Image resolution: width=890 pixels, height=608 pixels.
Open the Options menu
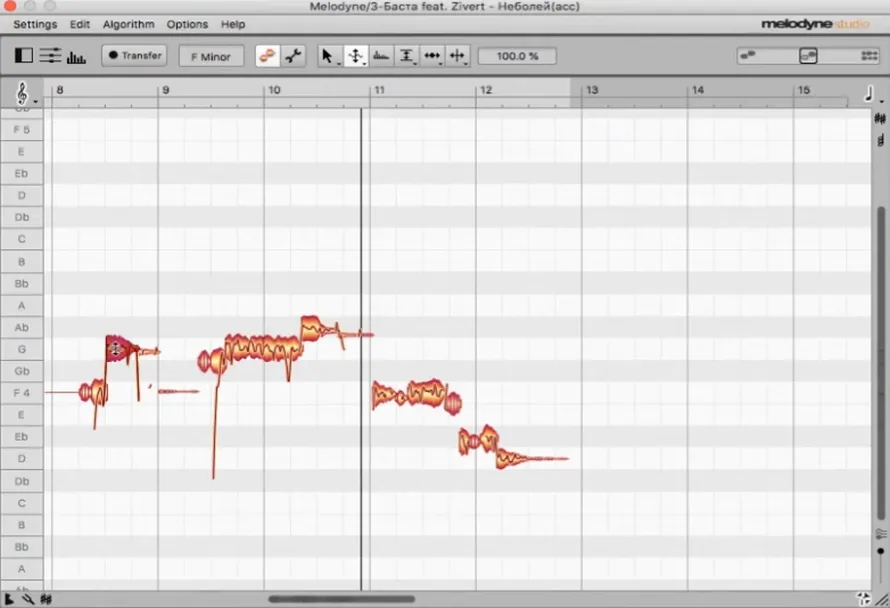click(x=187, y=24)
